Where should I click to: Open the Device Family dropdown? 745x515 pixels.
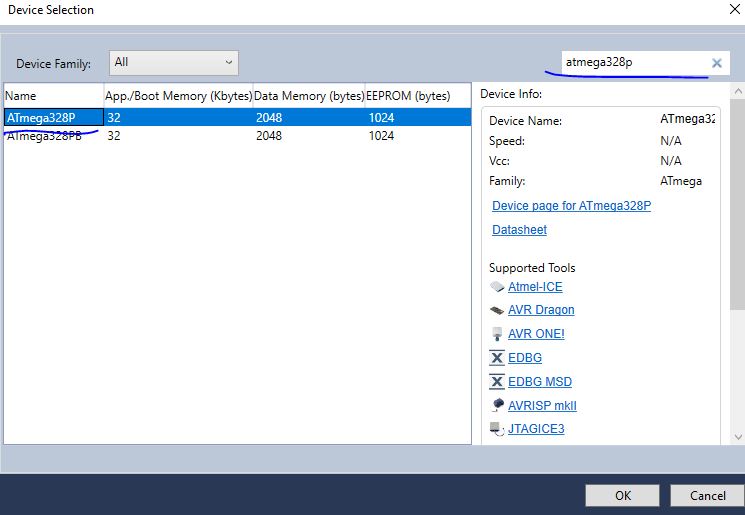174,63
